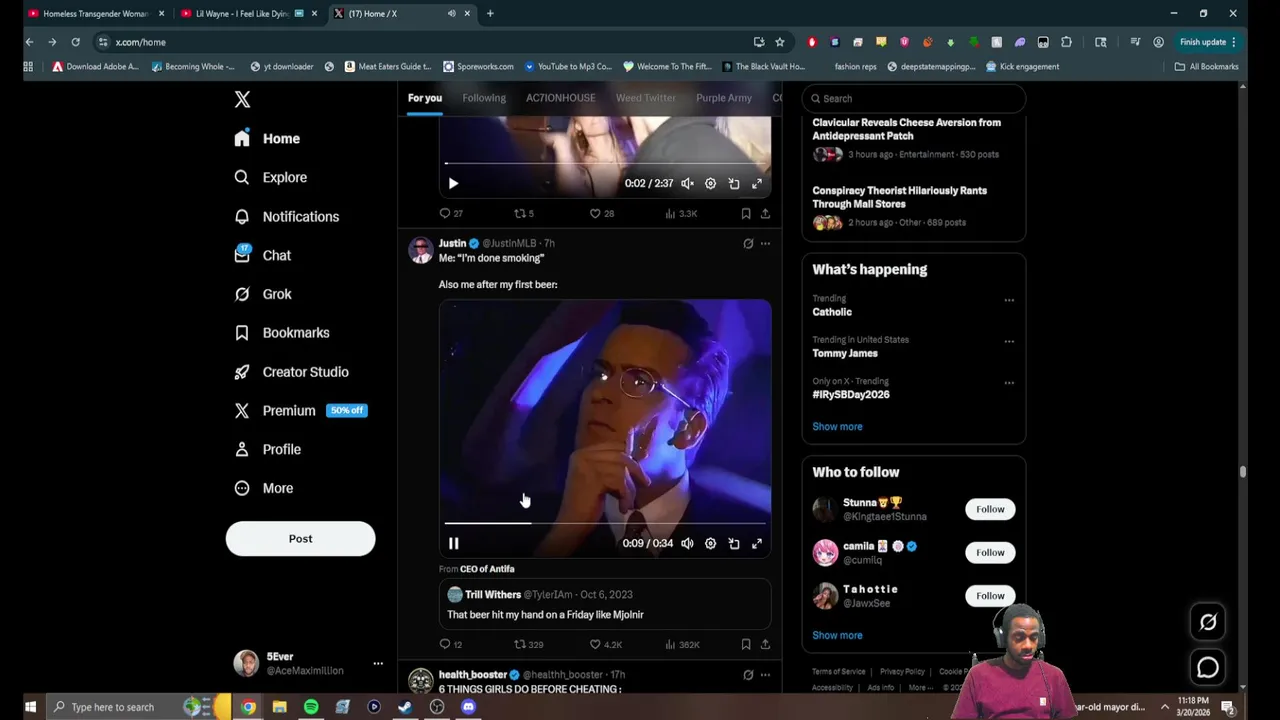Bookmark Justin's post

746,645
